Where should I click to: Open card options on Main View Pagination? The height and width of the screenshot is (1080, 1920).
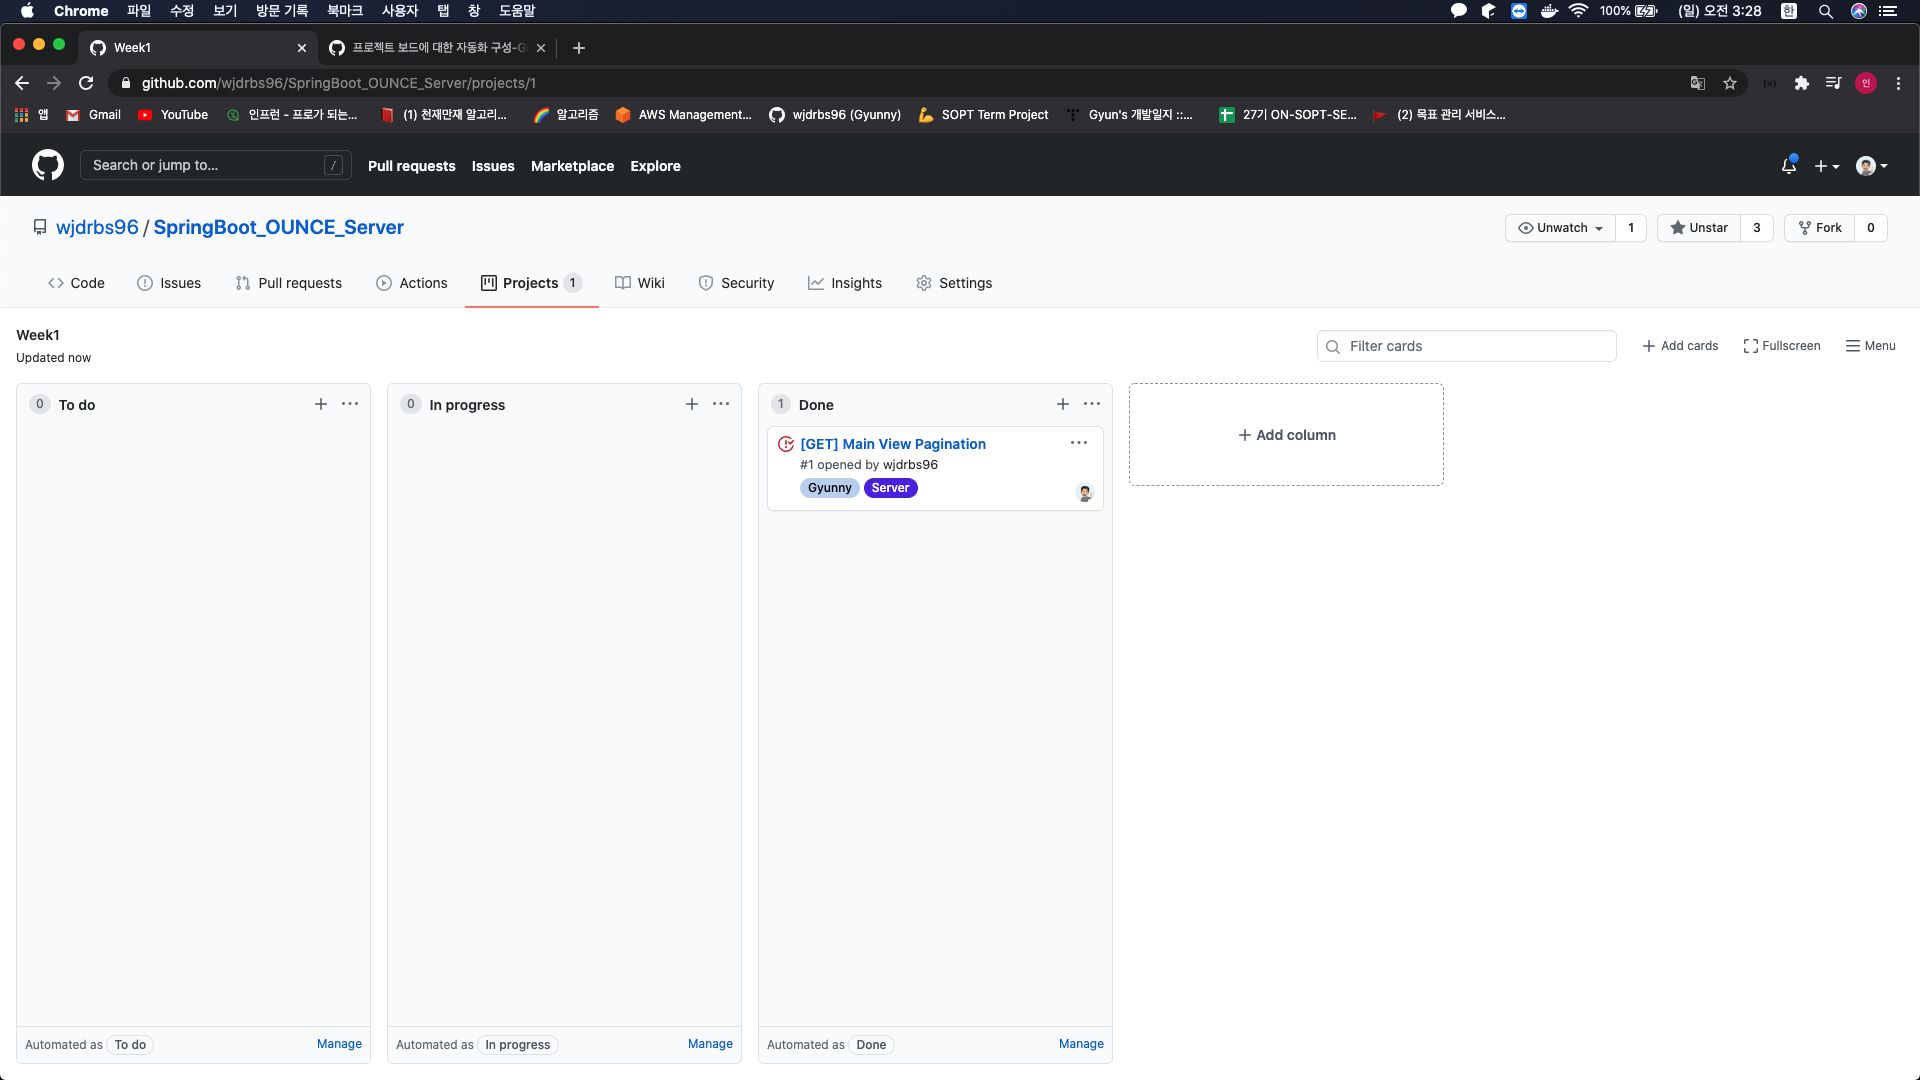1078,443
